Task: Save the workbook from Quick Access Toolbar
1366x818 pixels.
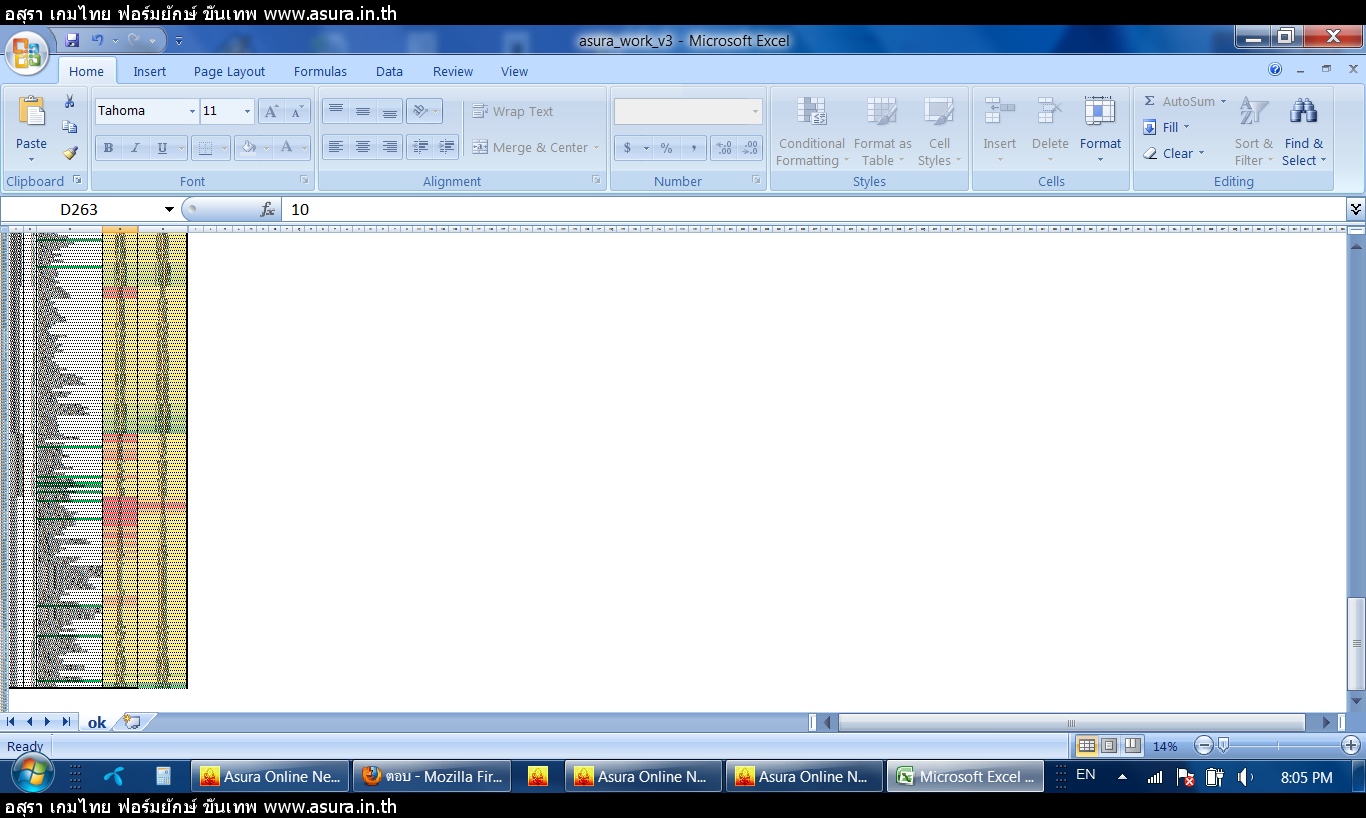Action: [x=72, y=41]
